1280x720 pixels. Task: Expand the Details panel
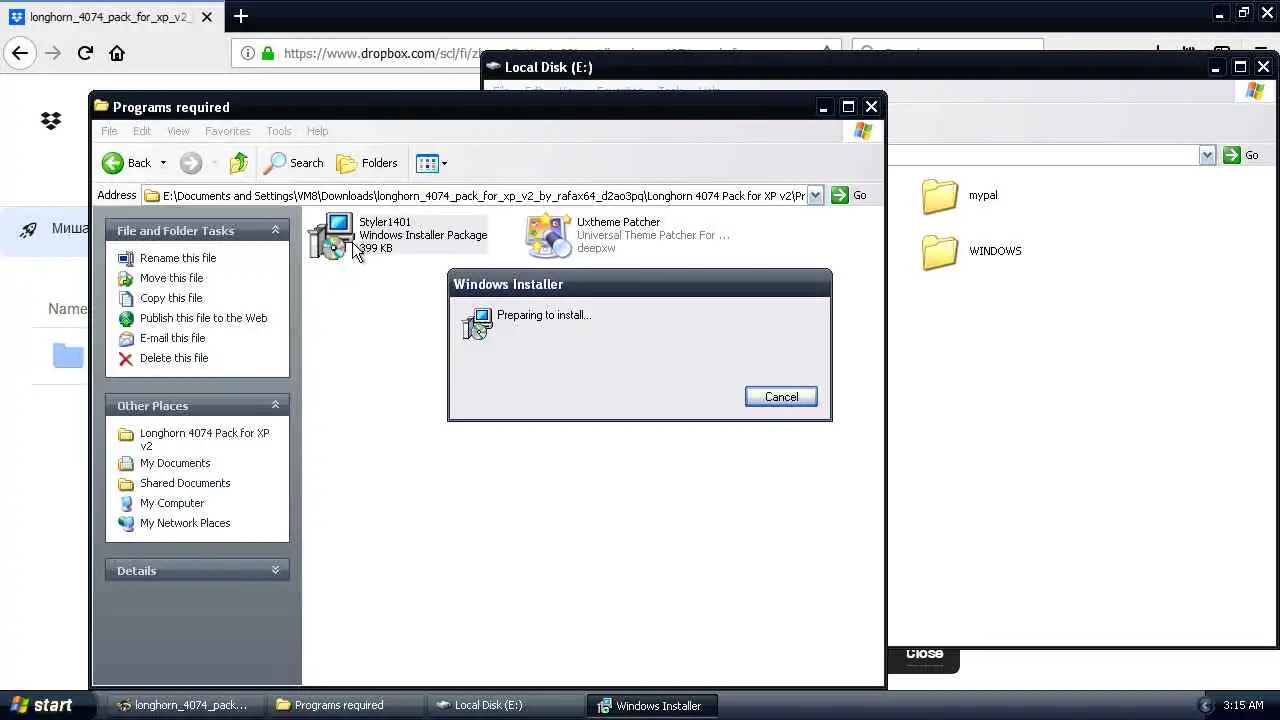point(275,570)
